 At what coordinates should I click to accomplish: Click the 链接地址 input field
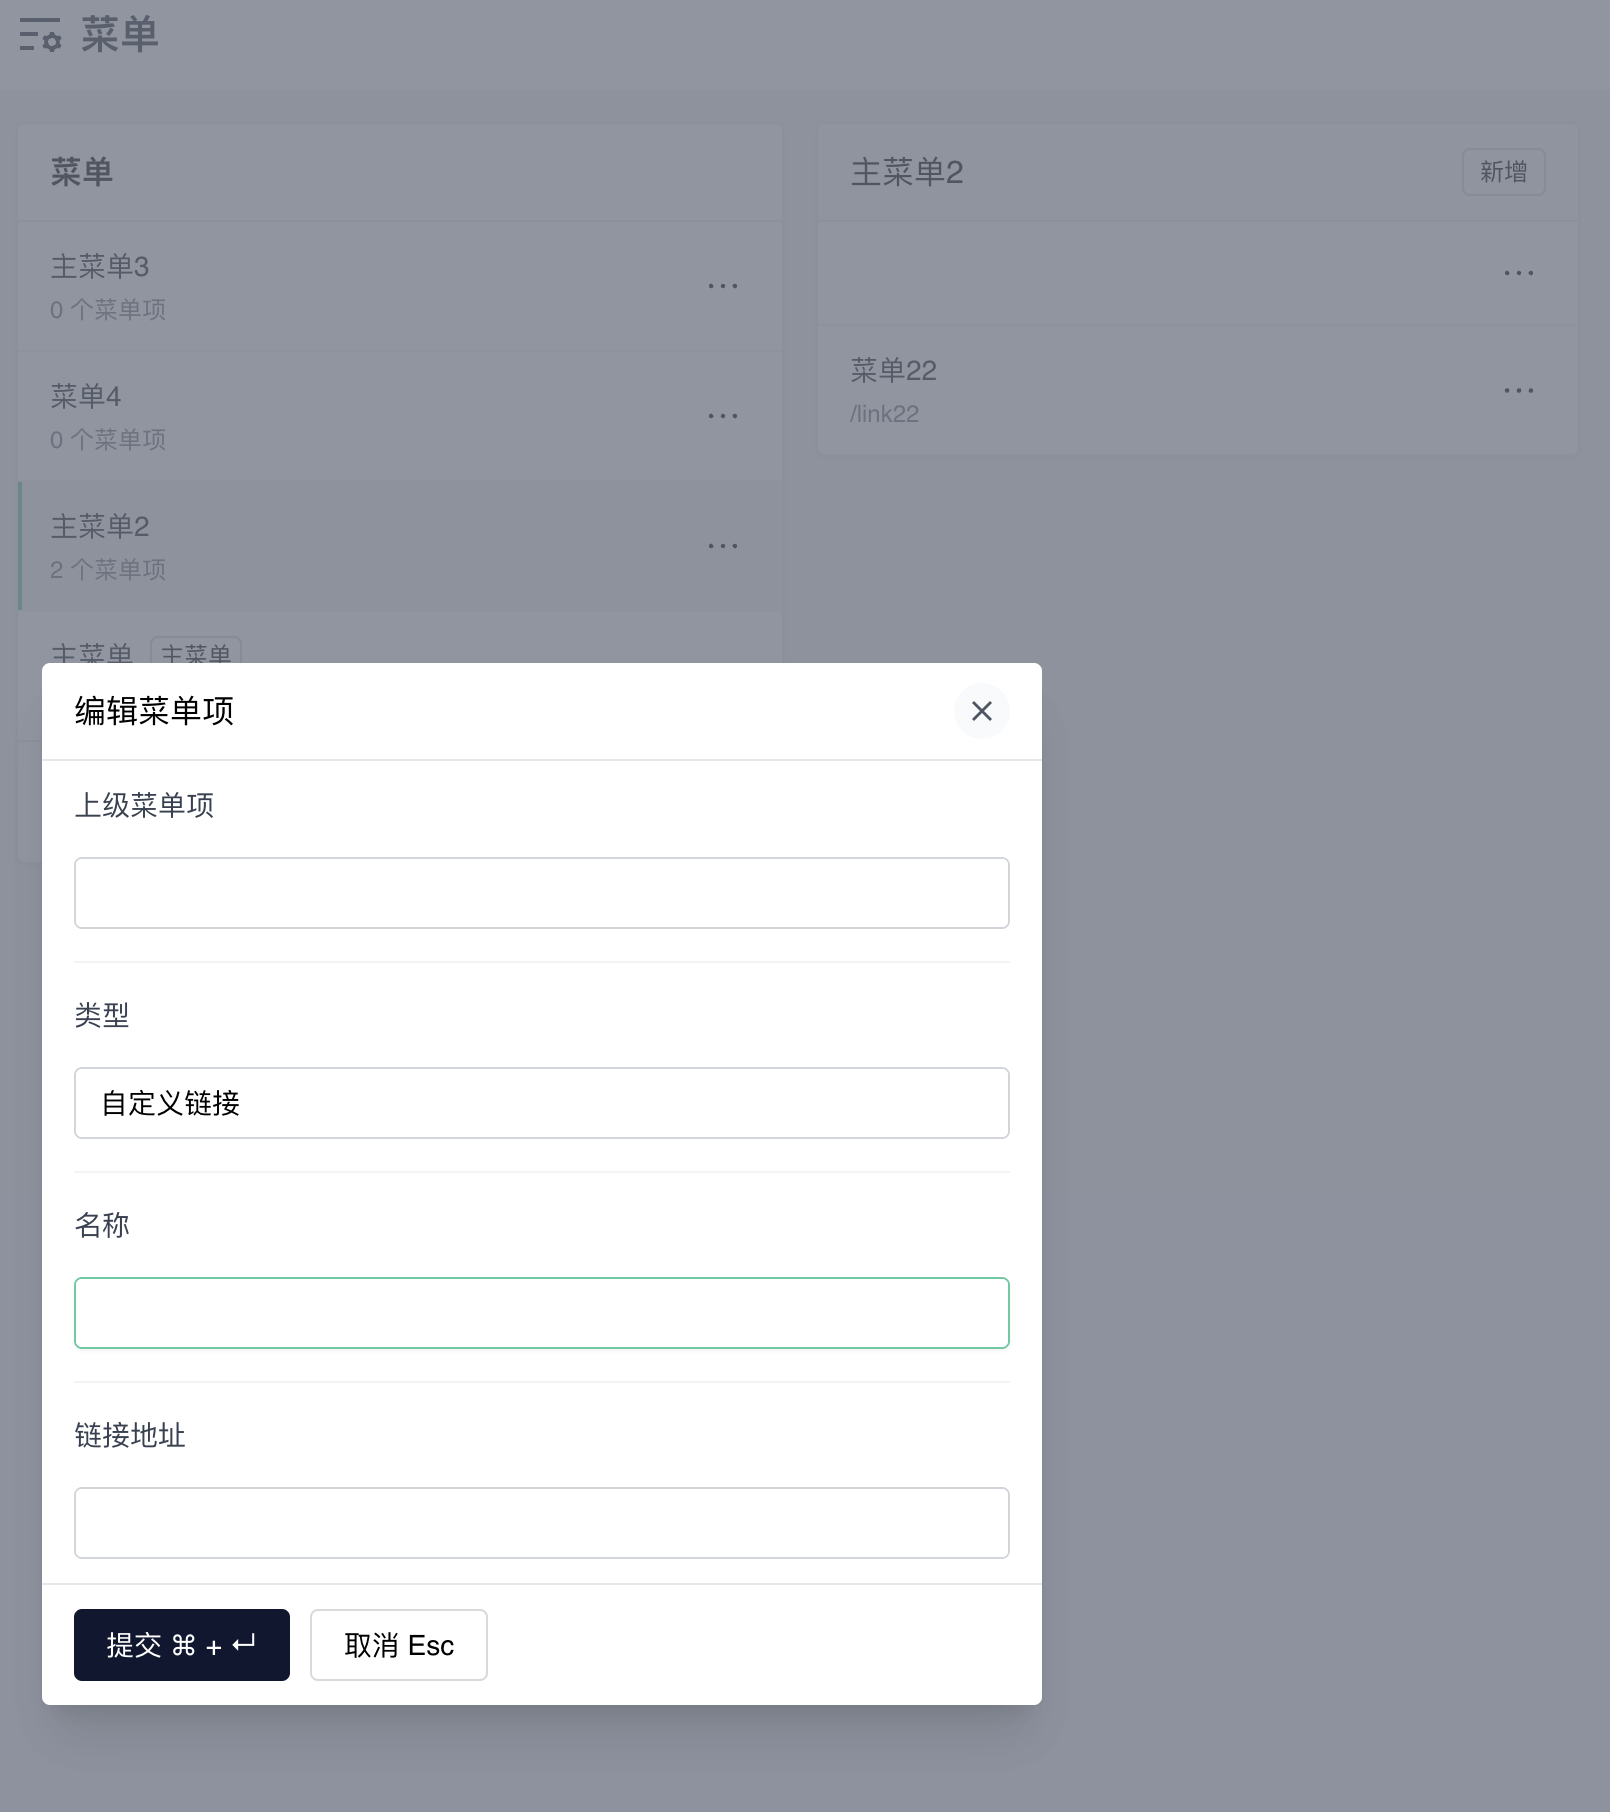coord(541,1523)
